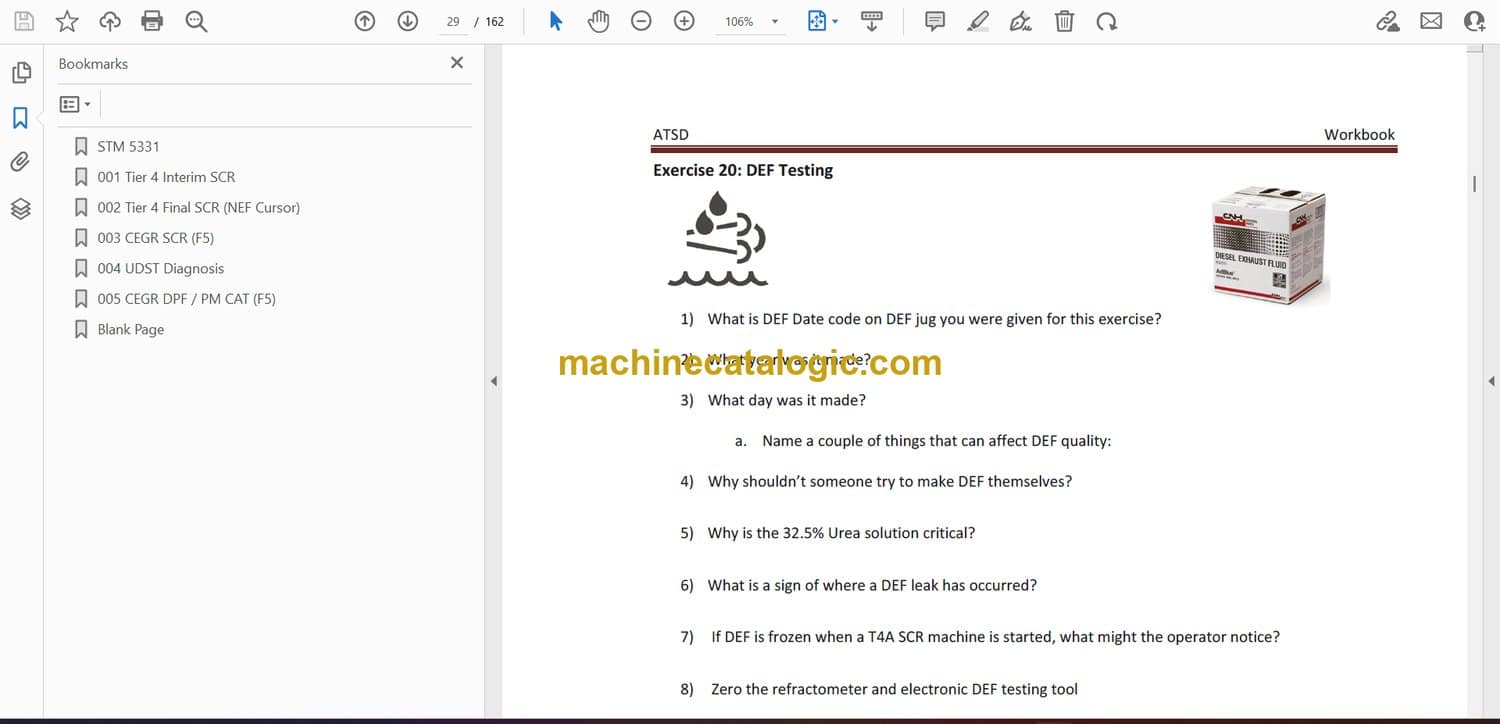
Task: Click the 'Workbook' header text
Action: point(1359,134)
